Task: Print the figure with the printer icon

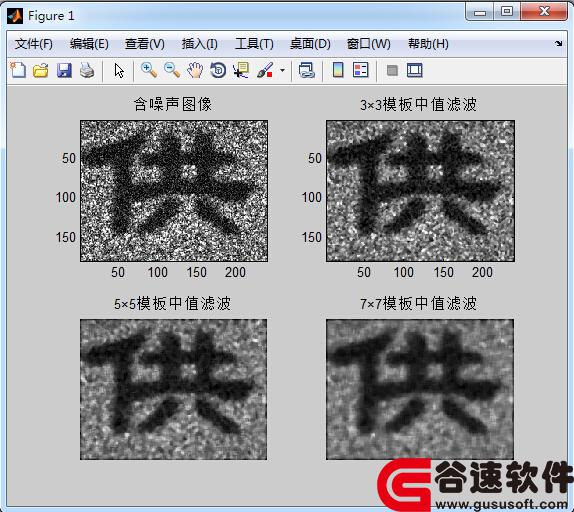Action: tap(87, 70)
